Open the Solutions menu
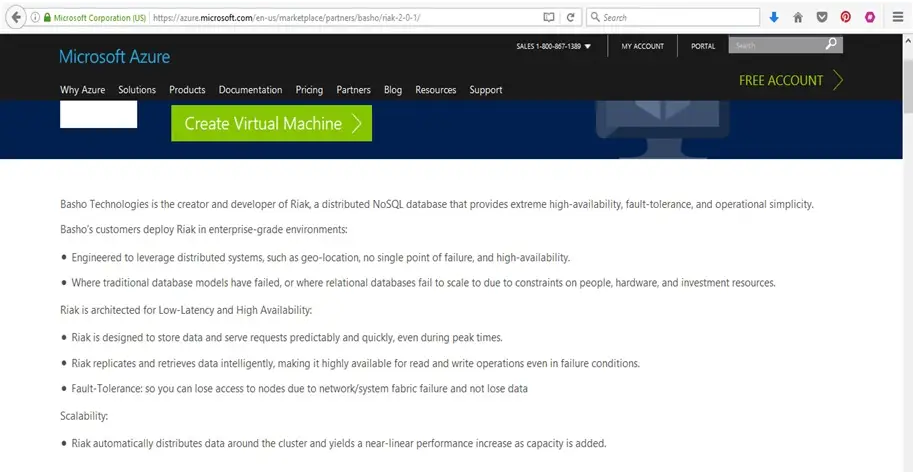 click(137, 90)
